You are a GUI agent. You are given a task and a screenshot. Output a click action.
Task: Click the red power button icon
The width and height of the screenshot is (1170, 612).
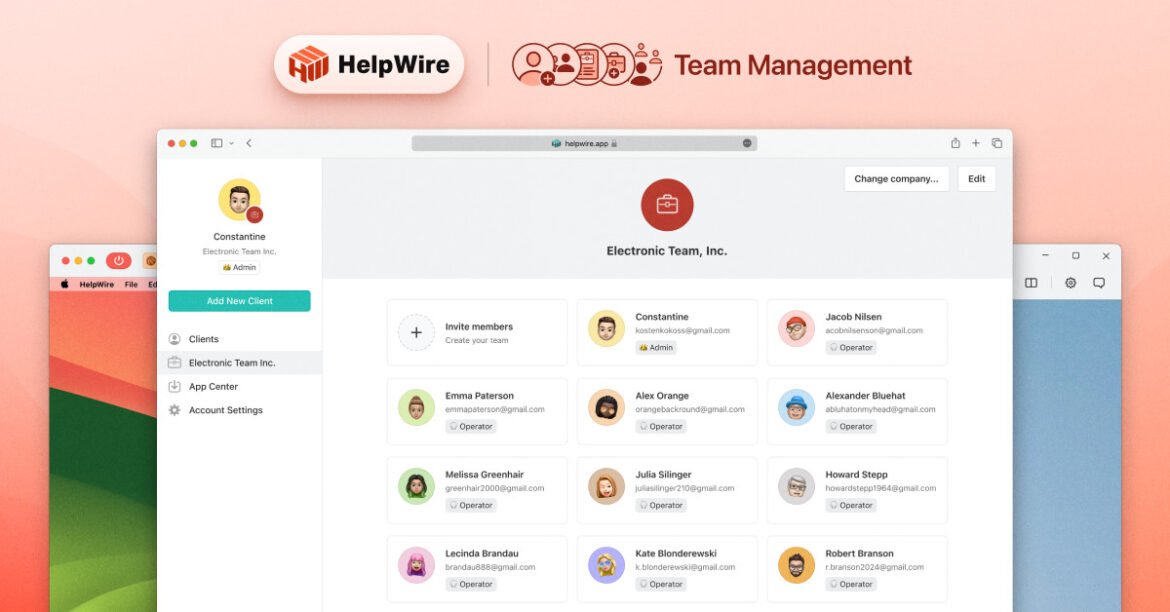[118, 261]
